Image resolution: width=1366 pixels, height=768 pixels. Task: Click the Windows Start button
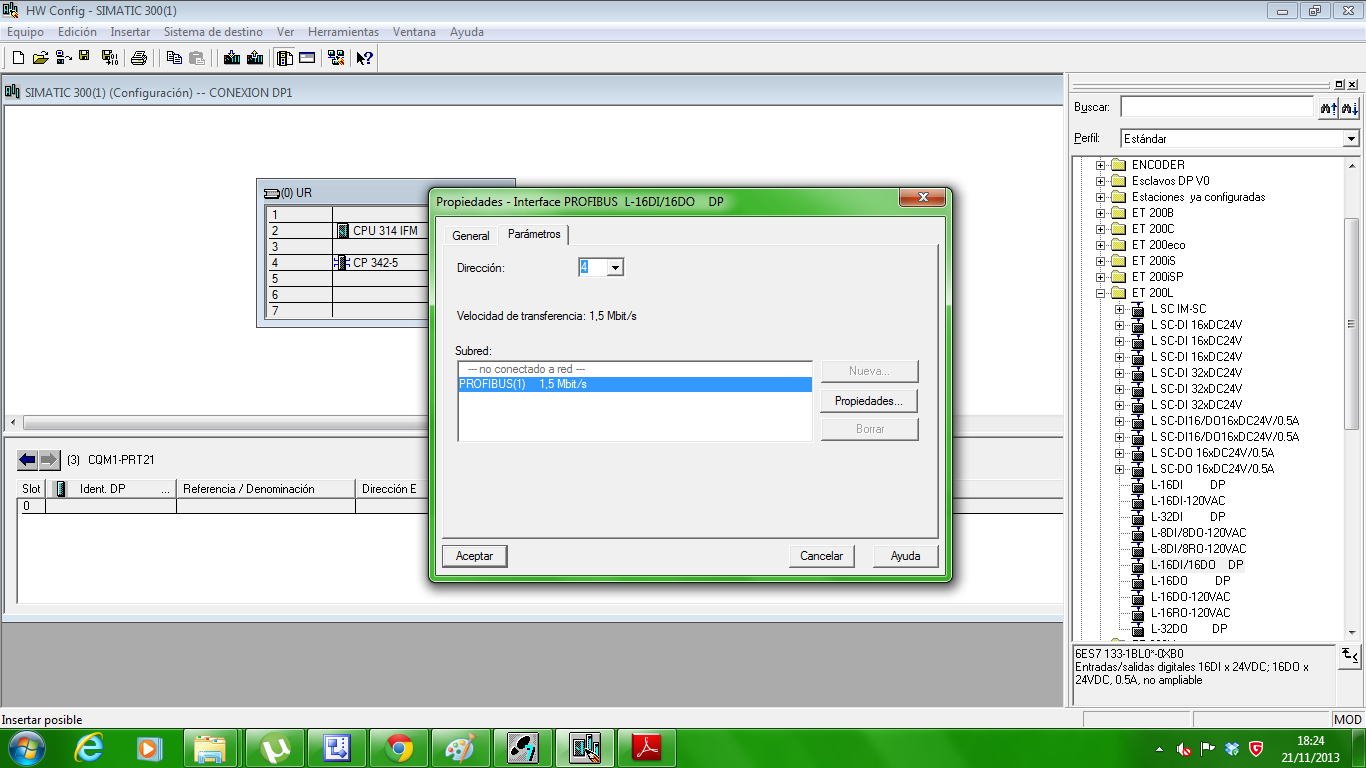pyautogui.click(x=26, y=747)
